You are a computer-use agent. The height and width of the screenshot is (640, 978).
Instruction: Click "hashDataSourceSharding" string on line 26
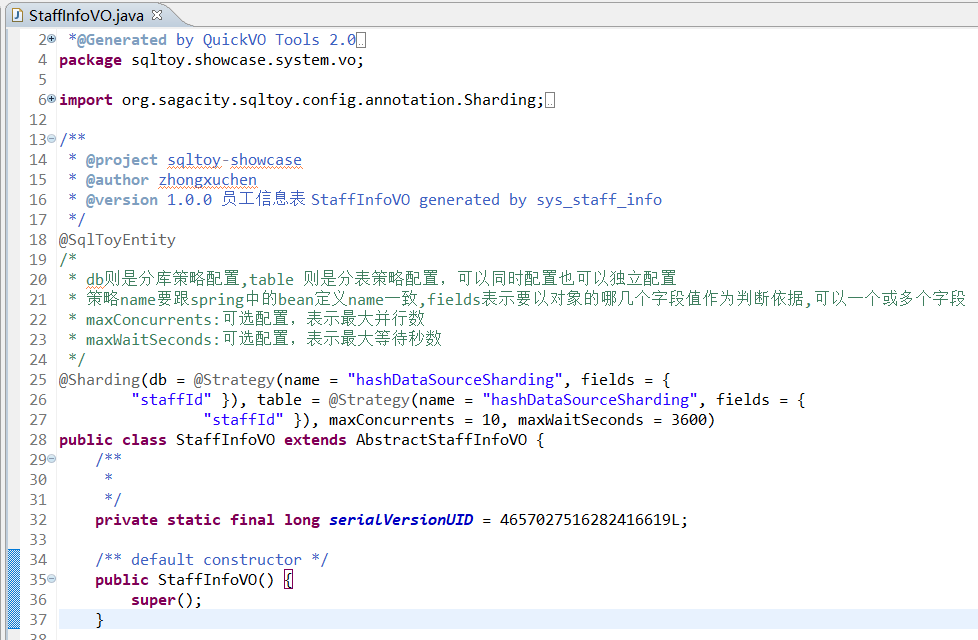tap(589, 400)
